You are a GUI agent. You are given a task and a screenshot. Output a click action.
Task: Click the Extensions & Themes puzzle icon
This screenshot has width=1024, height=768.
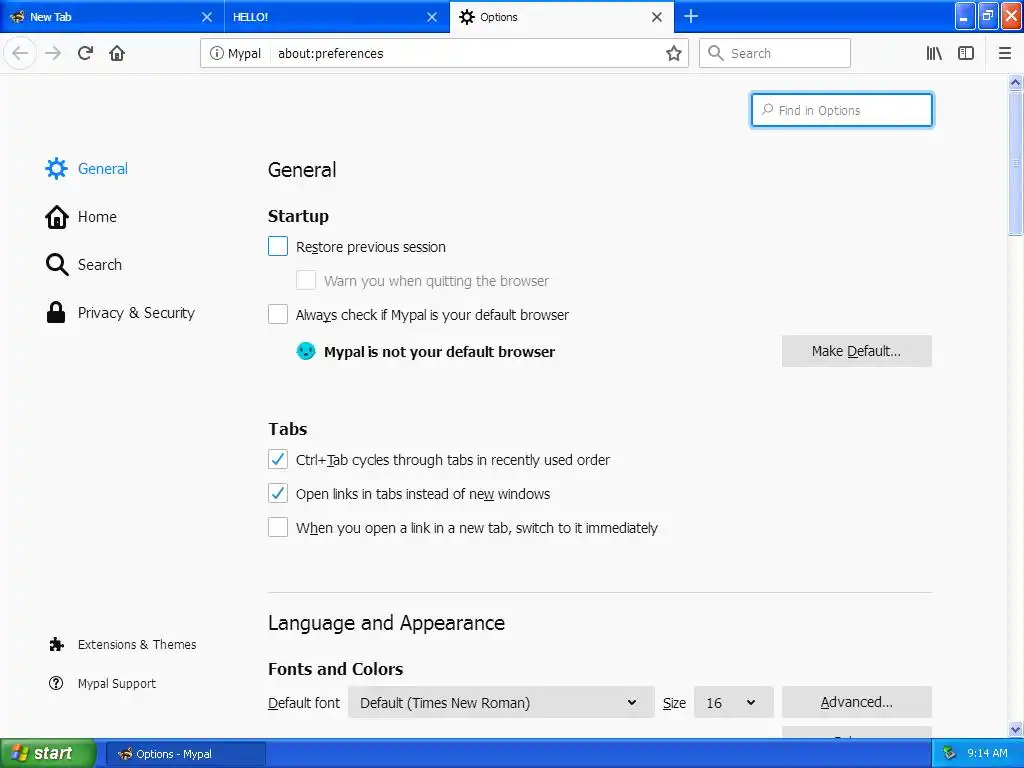[56, 645]
